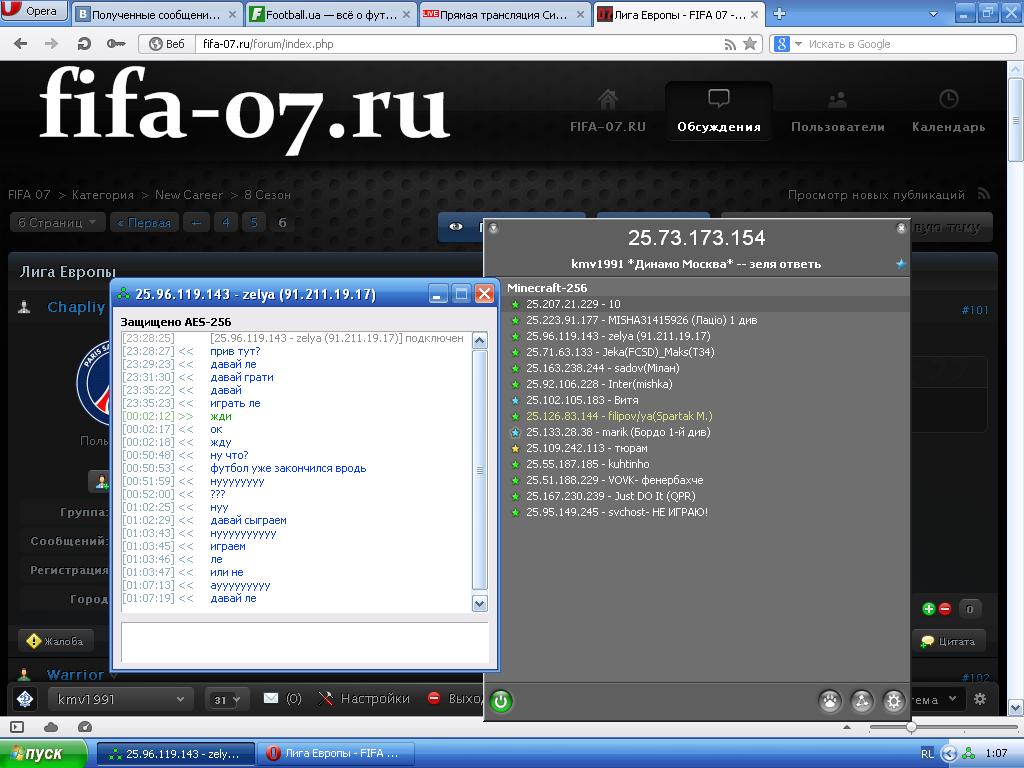Viewport: 1024px width, 768px height.
Task: Switch to Полученные сообщения tab
Action: (156, 14)
